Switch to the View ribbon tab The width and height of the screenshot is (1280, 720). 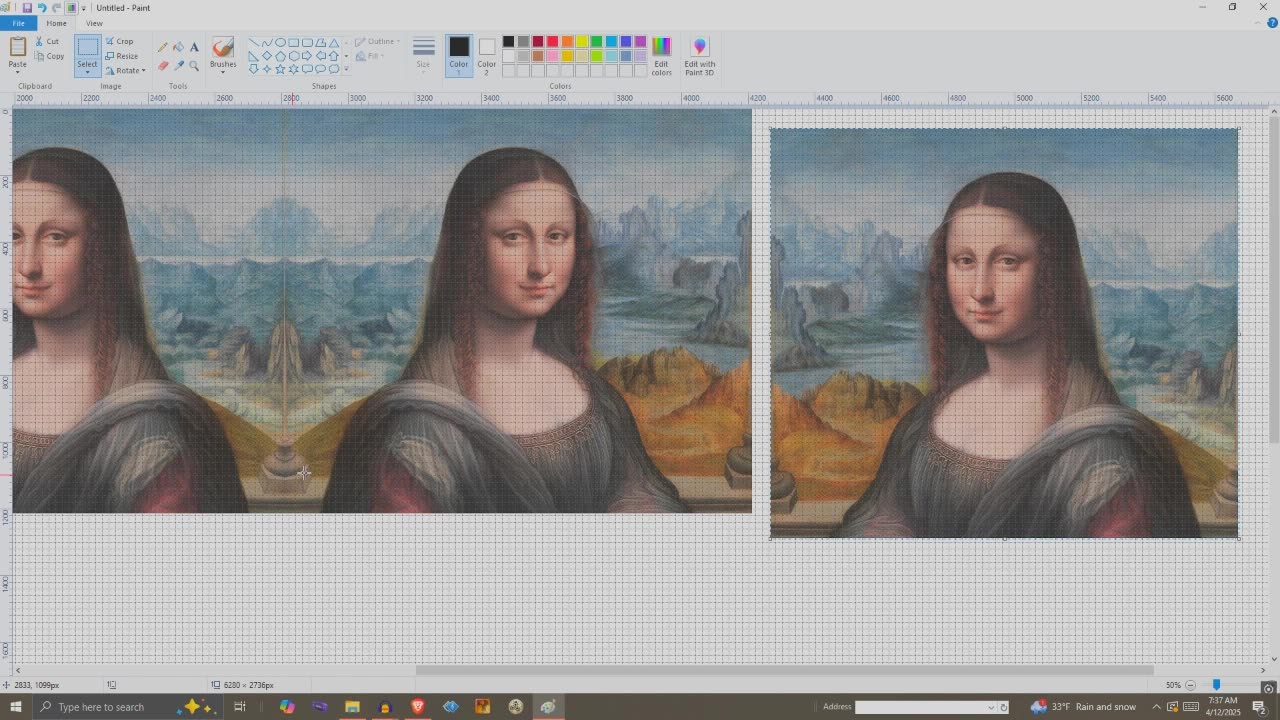pos(94,23)
